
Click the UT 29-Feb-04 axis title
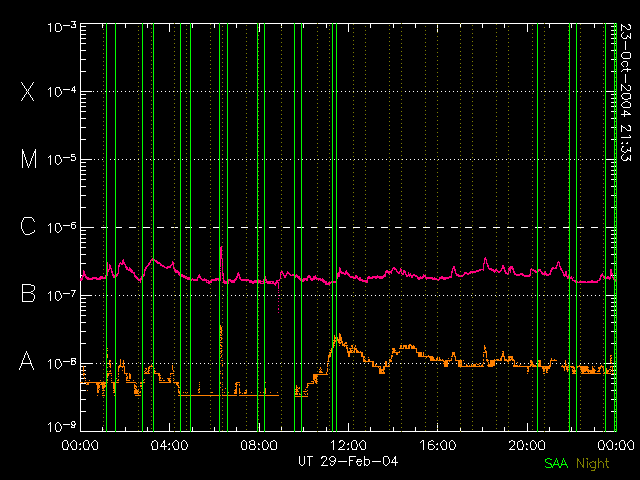(348, 462)
